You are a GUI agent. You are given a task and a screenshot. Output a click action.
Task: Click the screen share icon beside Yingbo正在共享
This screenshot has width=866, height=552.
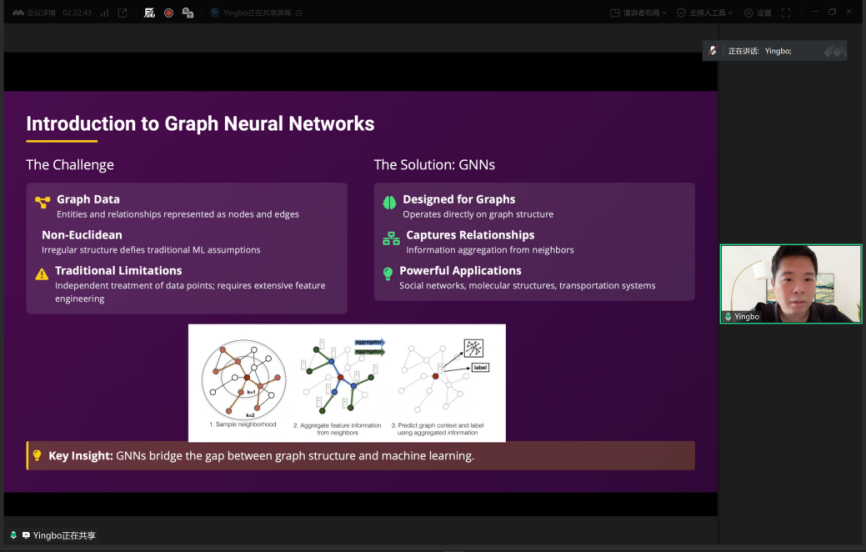click(25, 535)
